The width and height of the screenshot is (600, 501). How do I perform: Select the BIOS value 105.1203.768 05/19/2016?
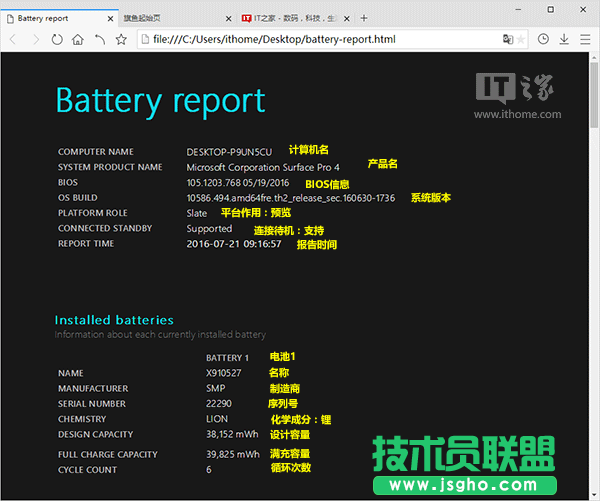coord(238,183)
